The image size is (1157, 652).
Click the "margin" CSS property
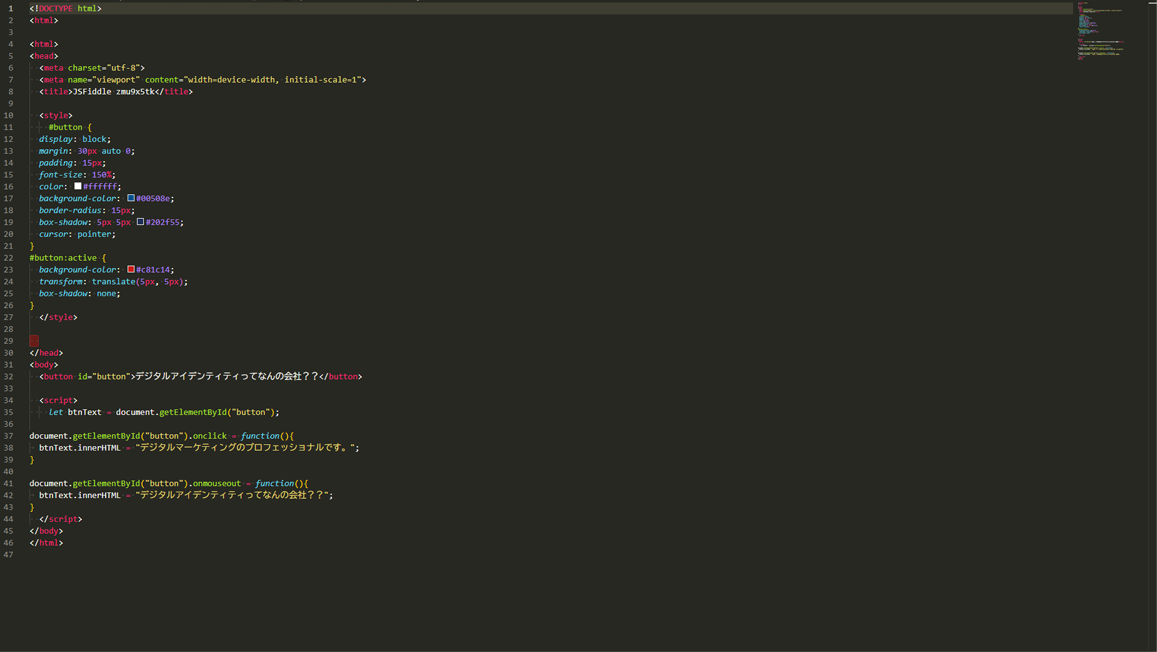[x=53, y=151]
